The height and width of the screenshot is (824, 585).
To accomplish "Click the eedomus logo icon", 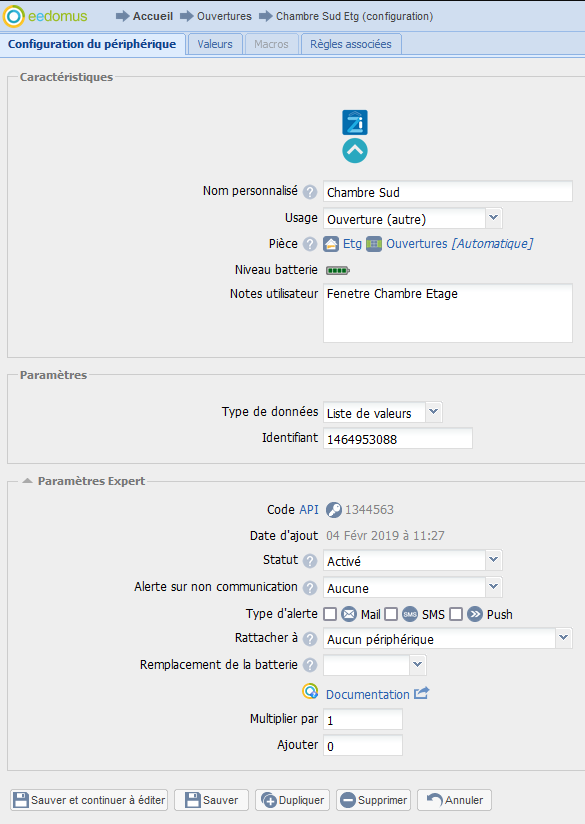I will 14,16.
